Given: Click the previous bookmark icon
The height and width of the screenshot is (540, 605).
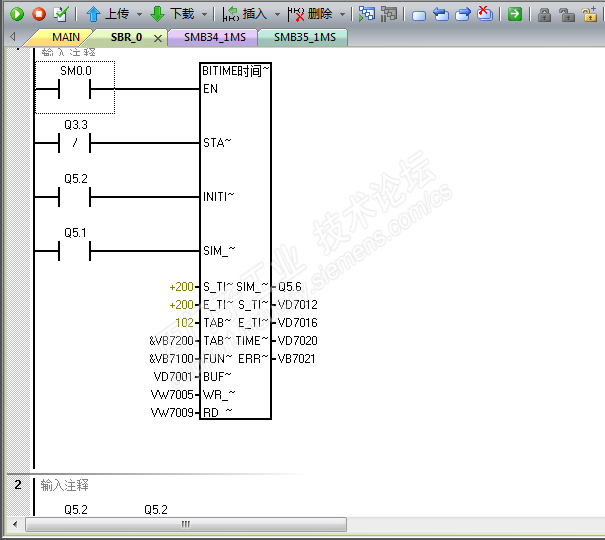Looking at the screenshot, I should coord(441,14).
